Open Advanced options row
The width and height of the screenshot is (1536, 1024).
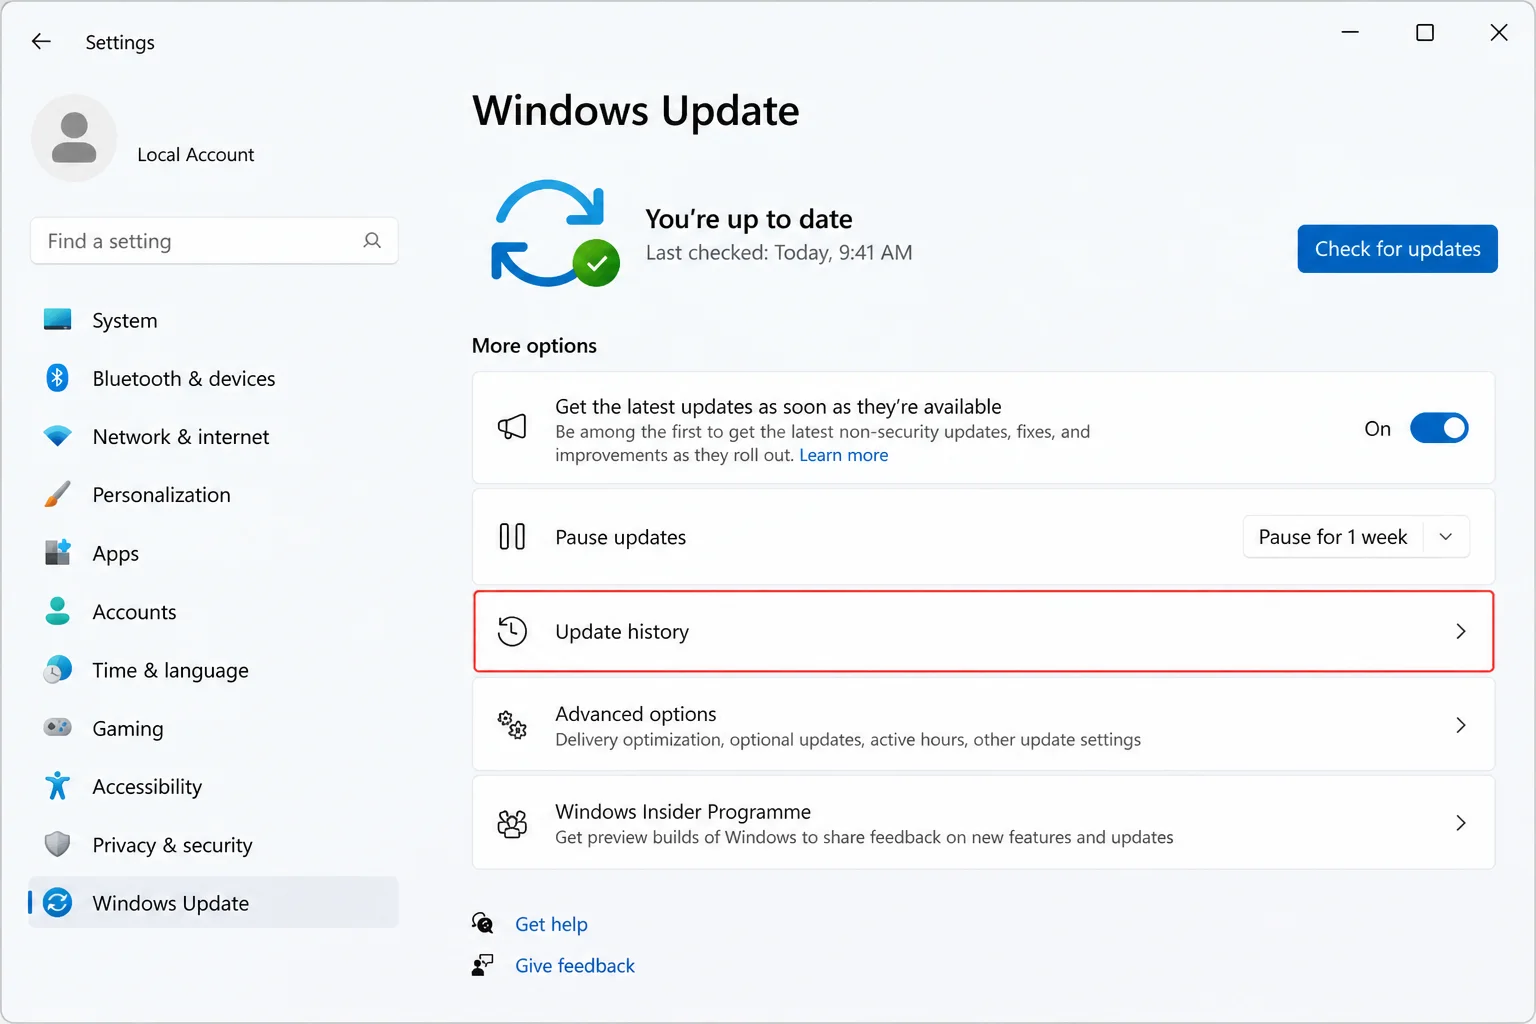pyautogui.click(x=984, y=725)
